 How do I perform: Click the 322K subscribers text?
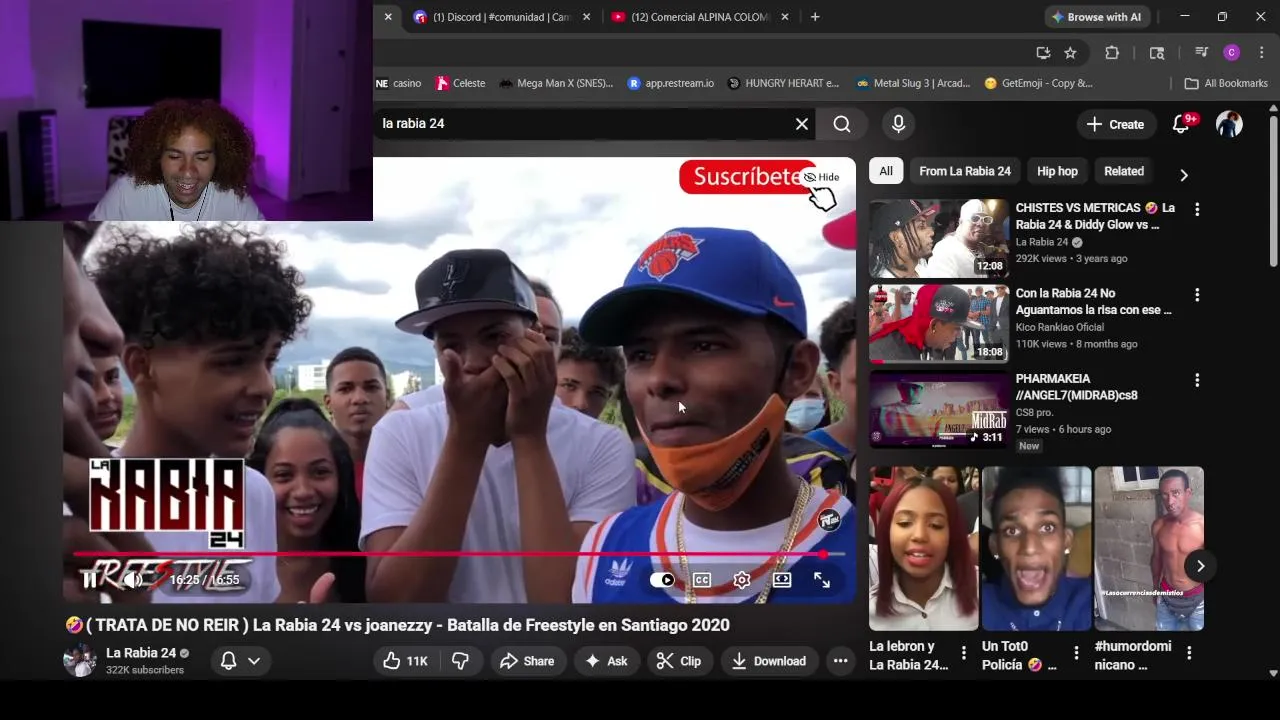[x=145, y=670]
